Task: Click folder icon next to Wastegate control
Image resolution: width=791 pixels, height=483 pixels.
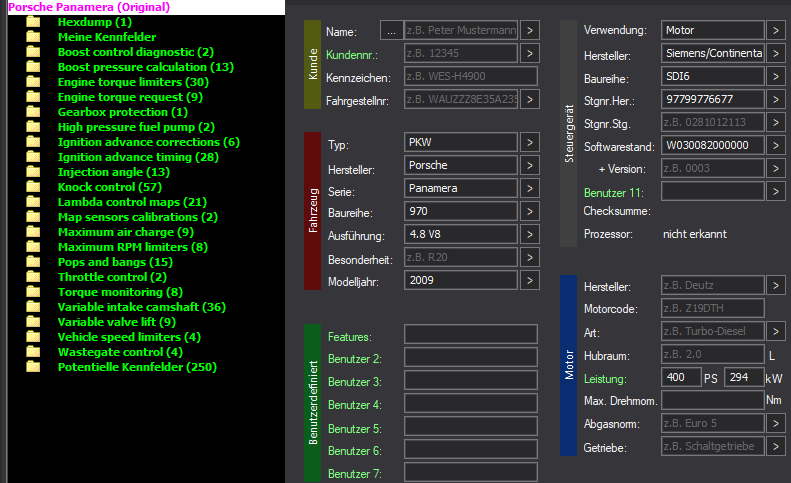Action: click(x=33, y=352)
